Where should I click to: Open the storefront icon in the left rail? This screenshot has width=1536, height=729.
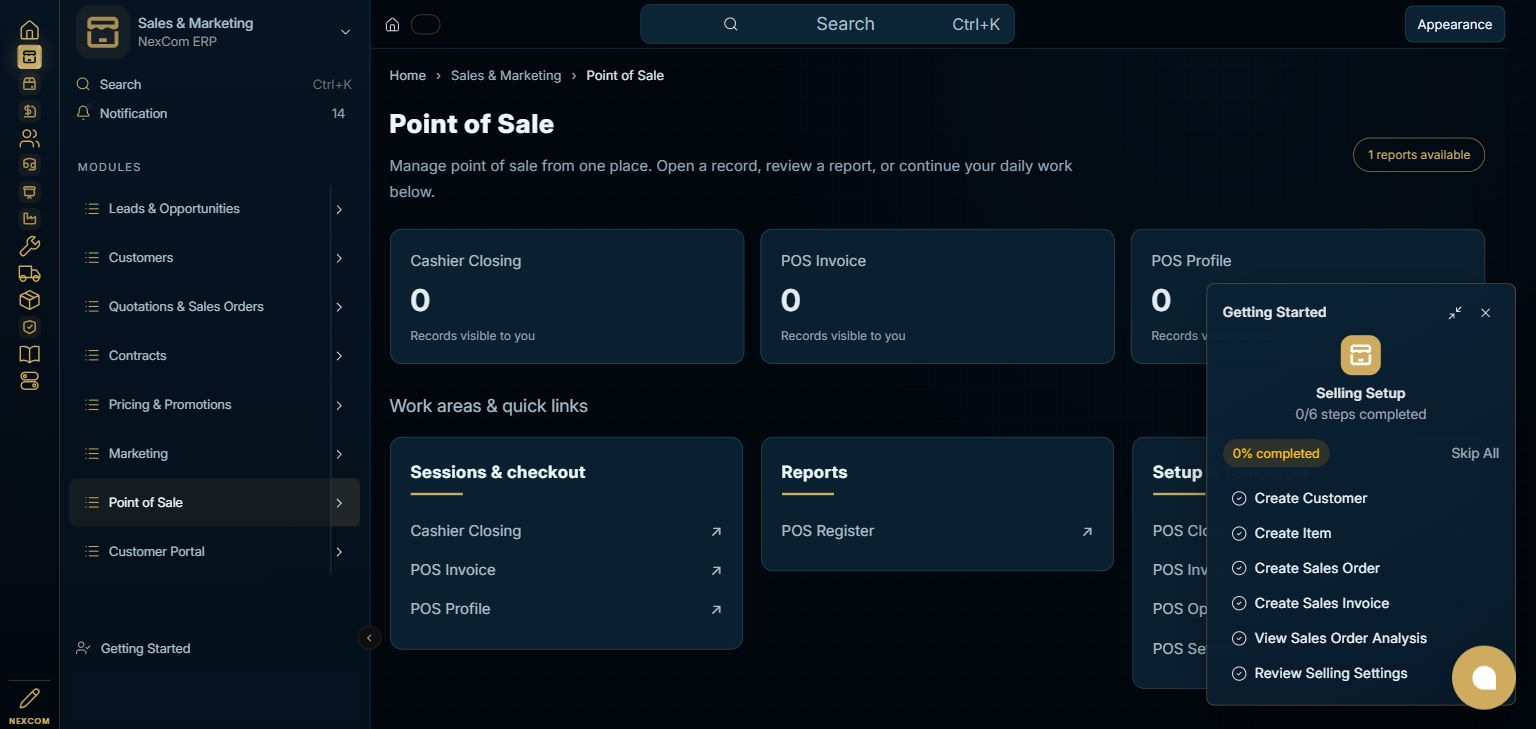point(30,84)
